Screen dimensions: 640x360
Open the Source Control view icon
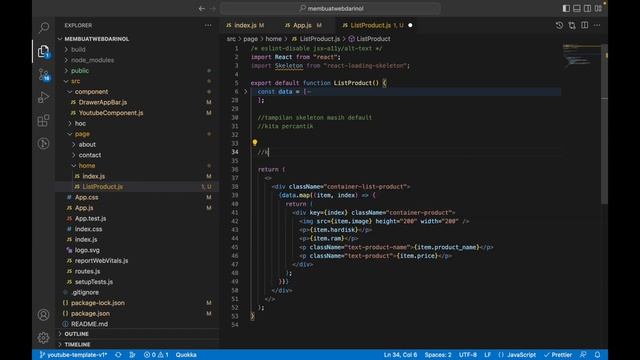[x=44, y=74]
